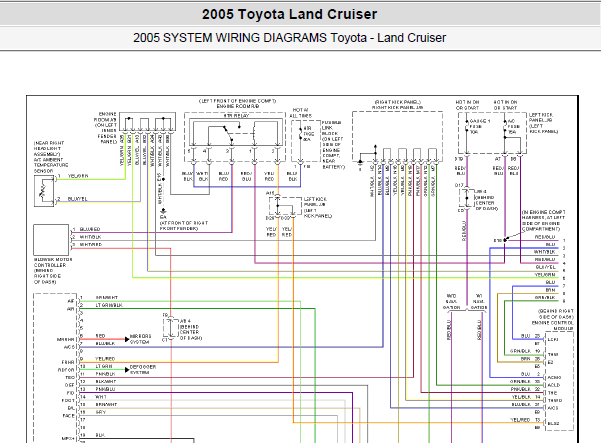Click the EA ground symbol at right front fender
Image resolution: width=601 pixels, height=443 pixels.
(x=163, y=211)
